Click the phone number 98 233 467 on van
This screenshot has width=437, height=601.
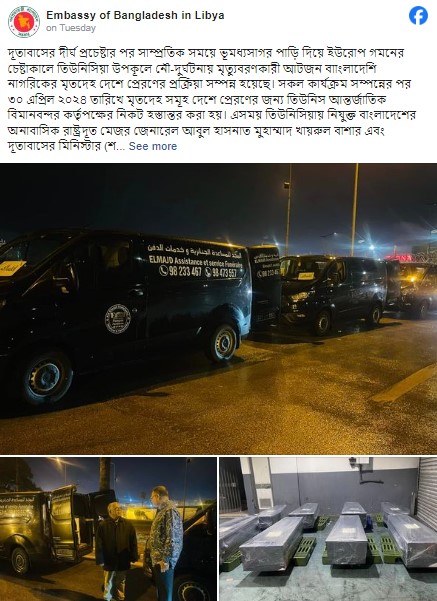click(x=180, y=271)
